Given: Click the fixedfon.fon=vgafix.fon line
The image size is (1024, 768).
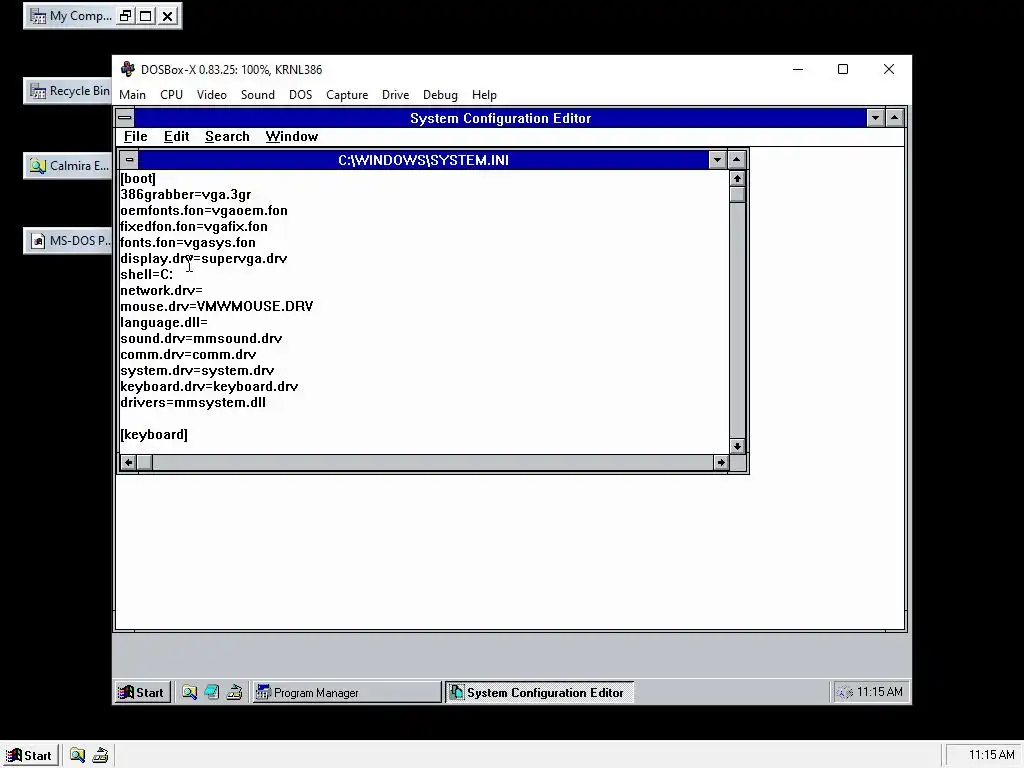Looking at the screenshot, I should pos(194,227).
